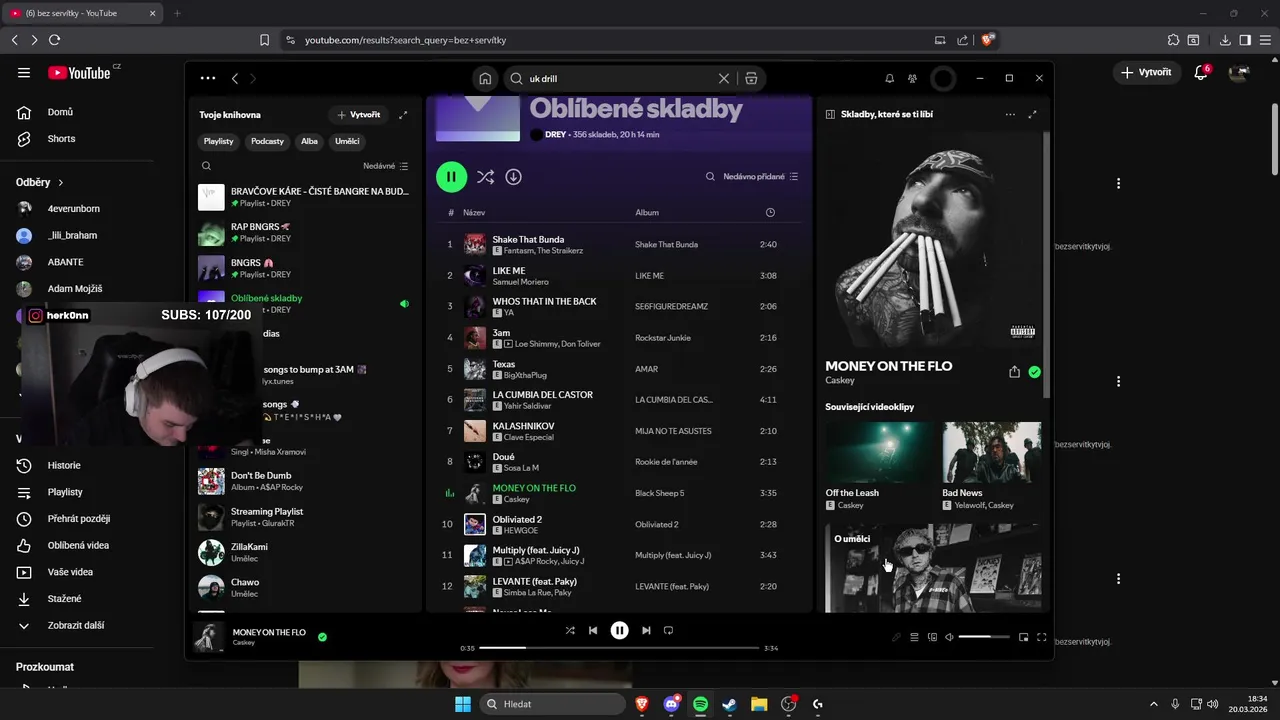Open the Spotify queue icon in bottom bar
The height and width of the screenshot is (720, 1280).
click(x=914, y=637)
